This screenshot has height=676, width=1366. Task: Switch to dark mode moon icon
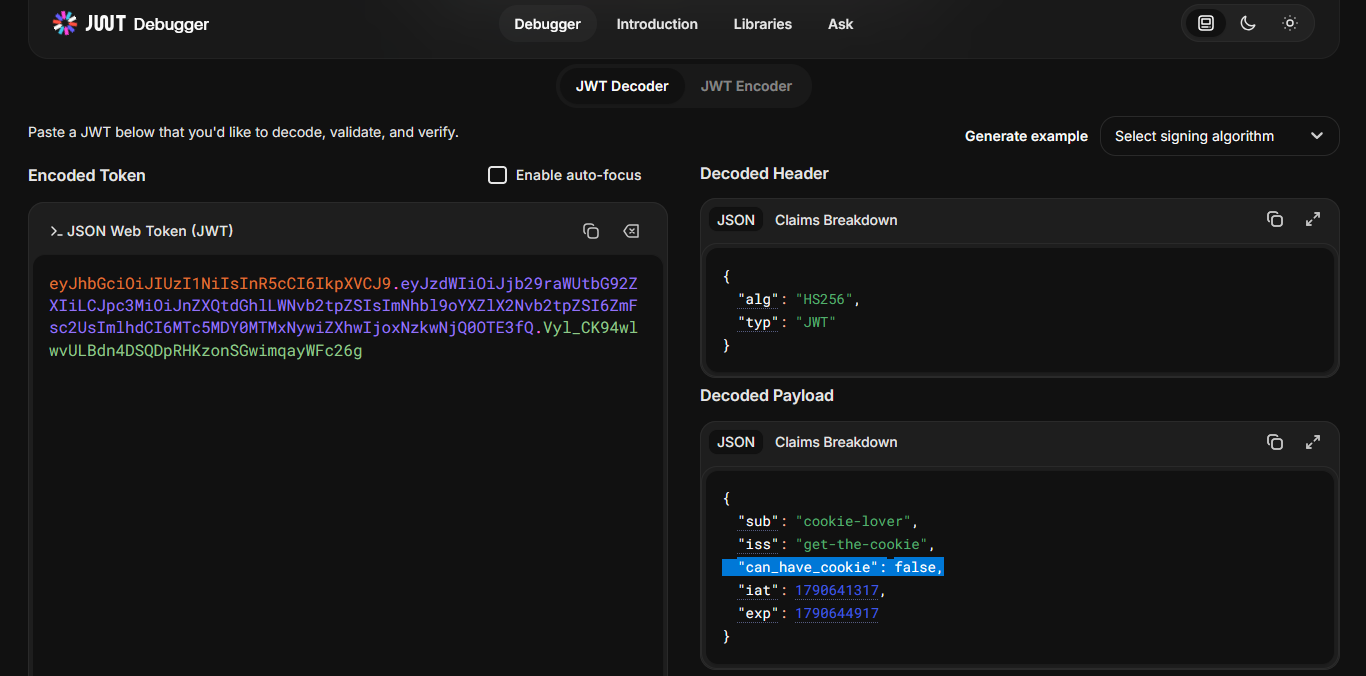pos(1248,23)
